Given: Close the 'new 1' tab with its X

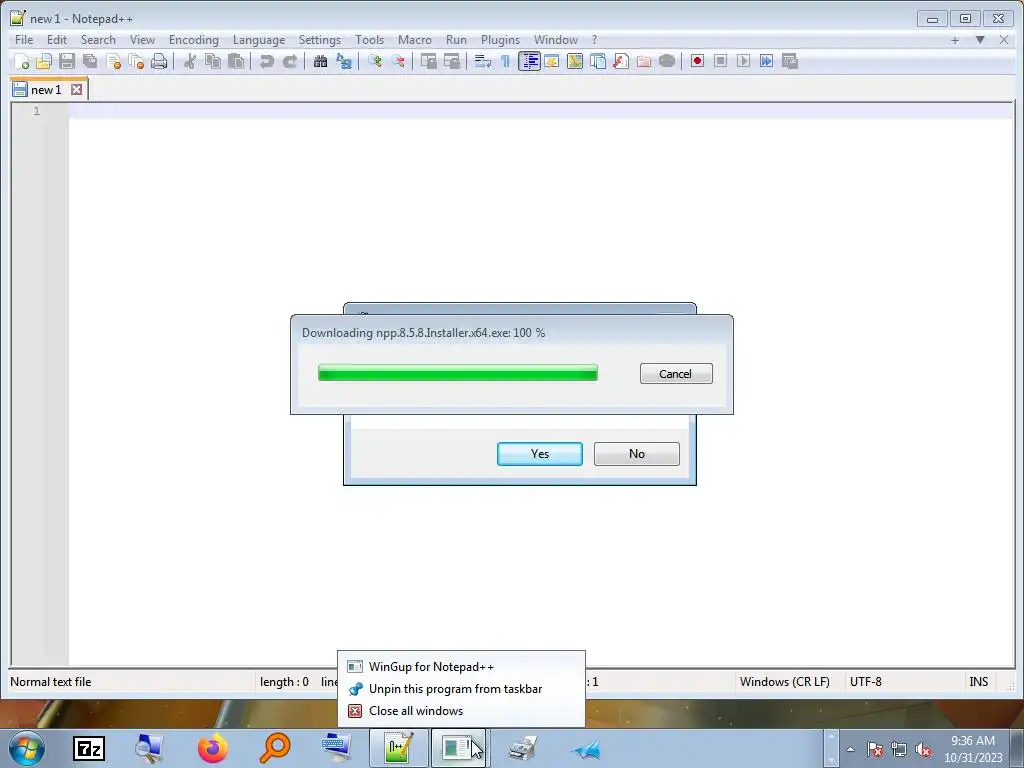Looking at the screenshot, I should [76, 89].
